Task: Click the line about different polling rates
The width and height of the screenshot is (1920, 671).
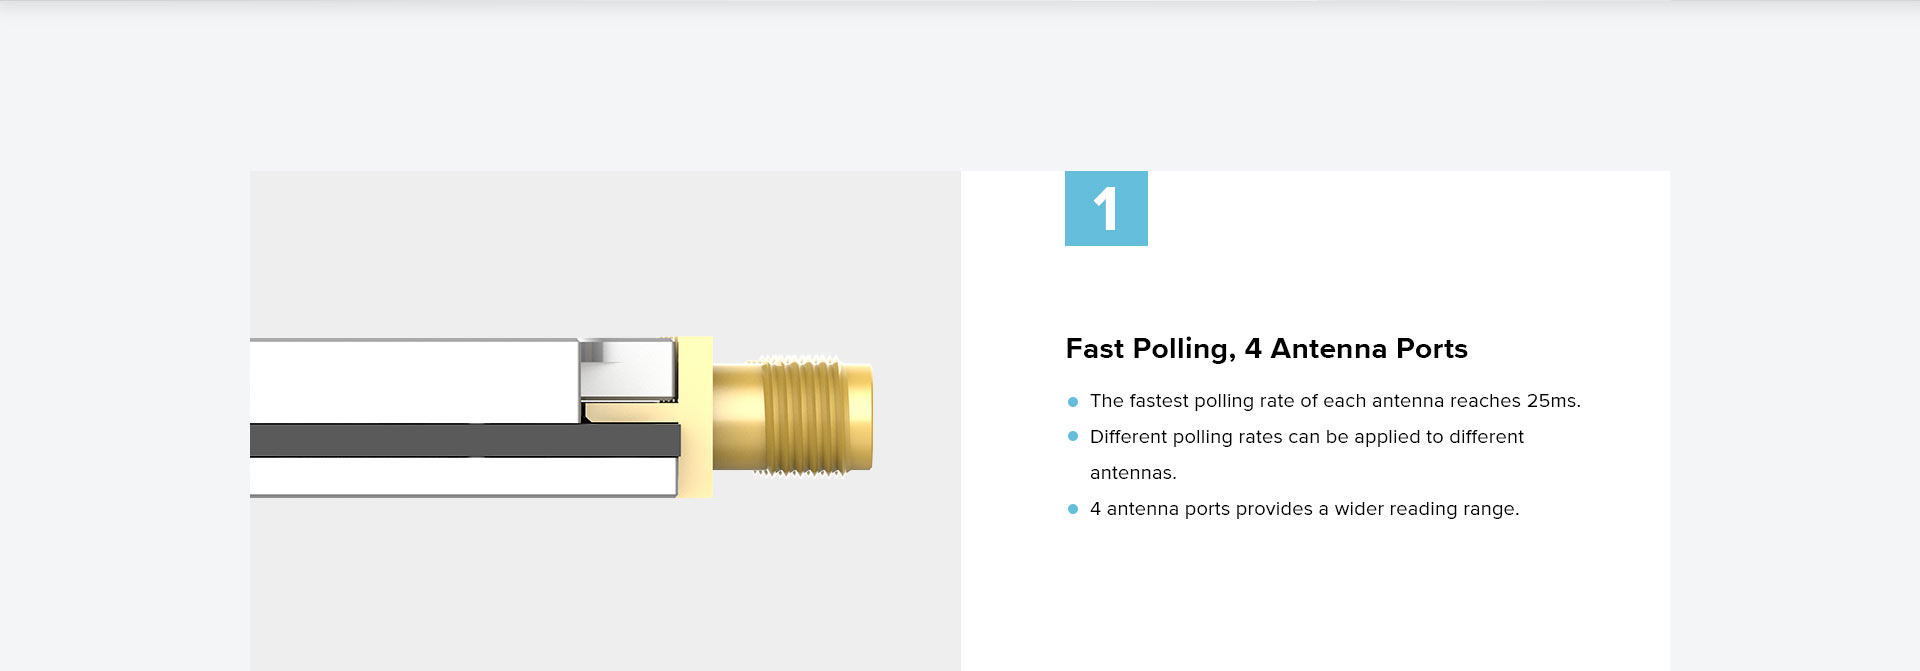Action: click(x=1307, y=437)
